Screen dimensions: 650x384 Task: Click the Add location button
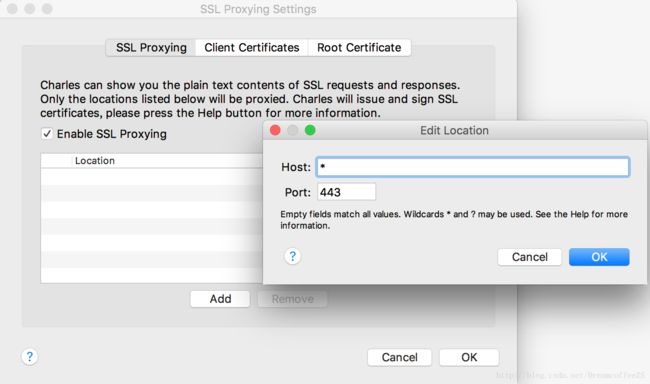click(220, 299)
